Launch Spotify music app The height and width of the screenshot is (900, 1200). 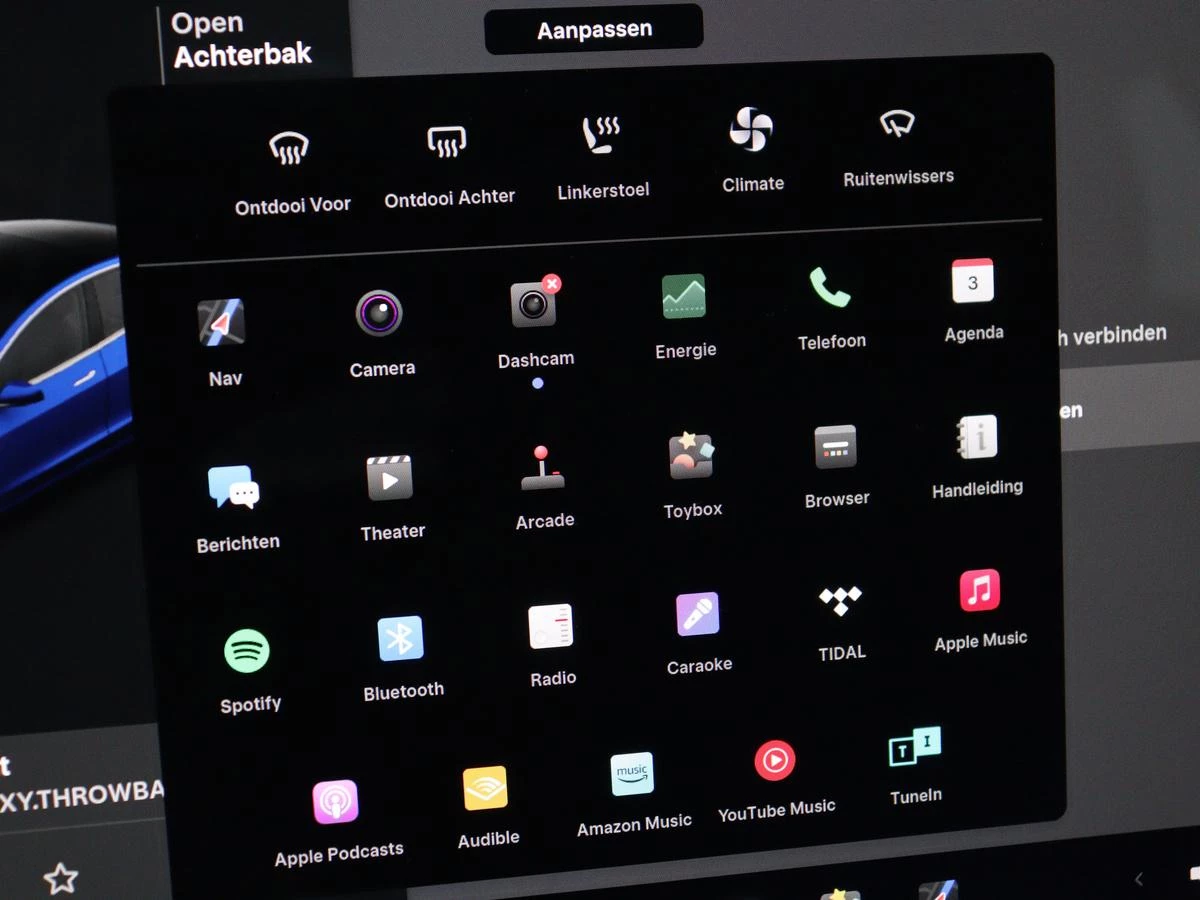[x=247, y=652]
